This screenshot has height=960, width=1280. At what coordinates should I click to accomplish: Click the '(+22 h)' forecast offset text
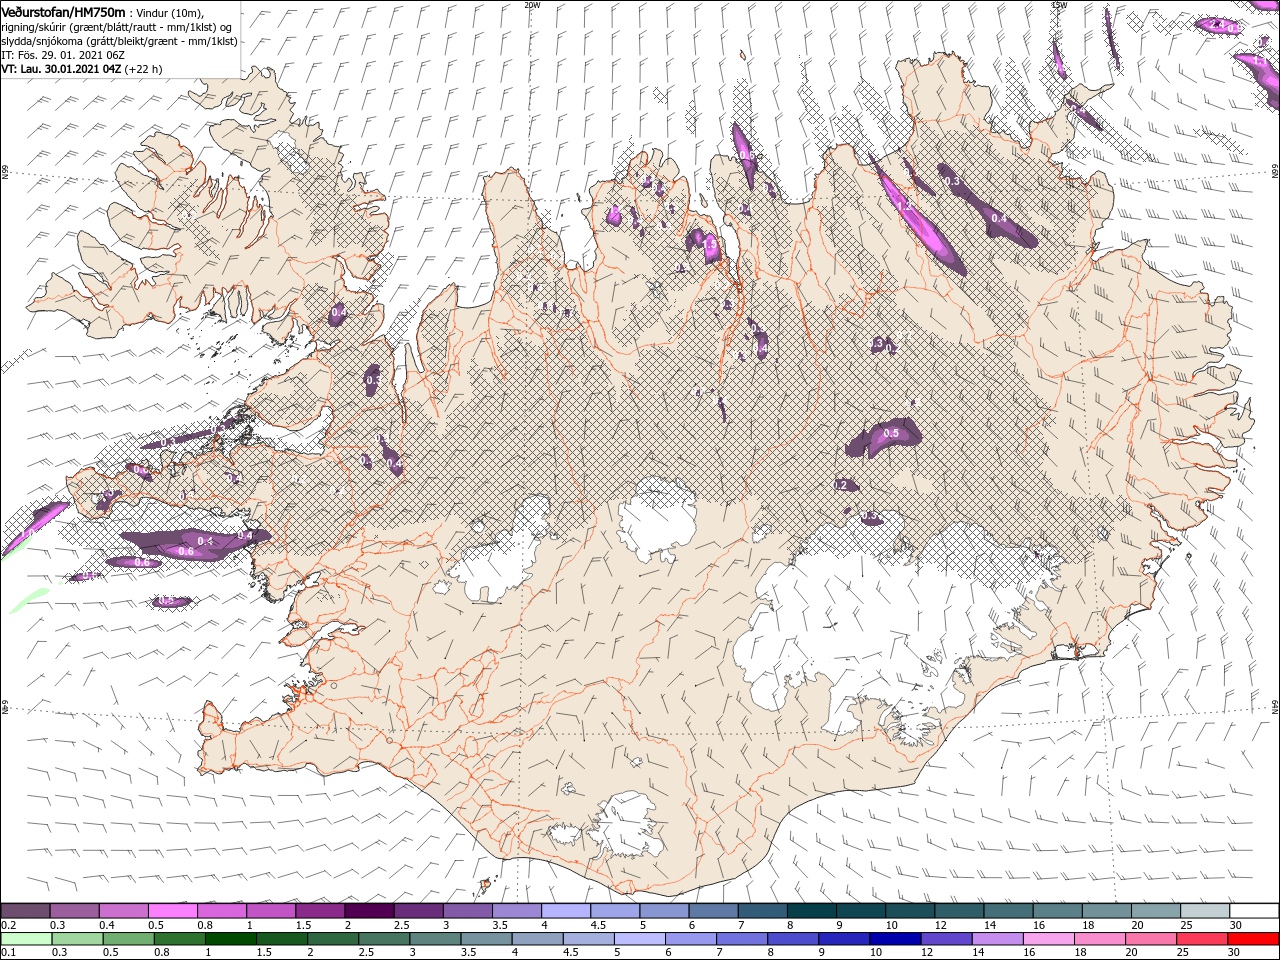click(144, 69)
